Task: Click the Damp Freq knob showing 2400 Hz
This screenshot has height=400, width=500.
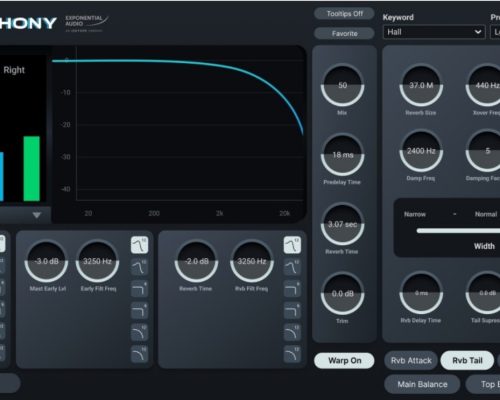Action: (421, 151)
